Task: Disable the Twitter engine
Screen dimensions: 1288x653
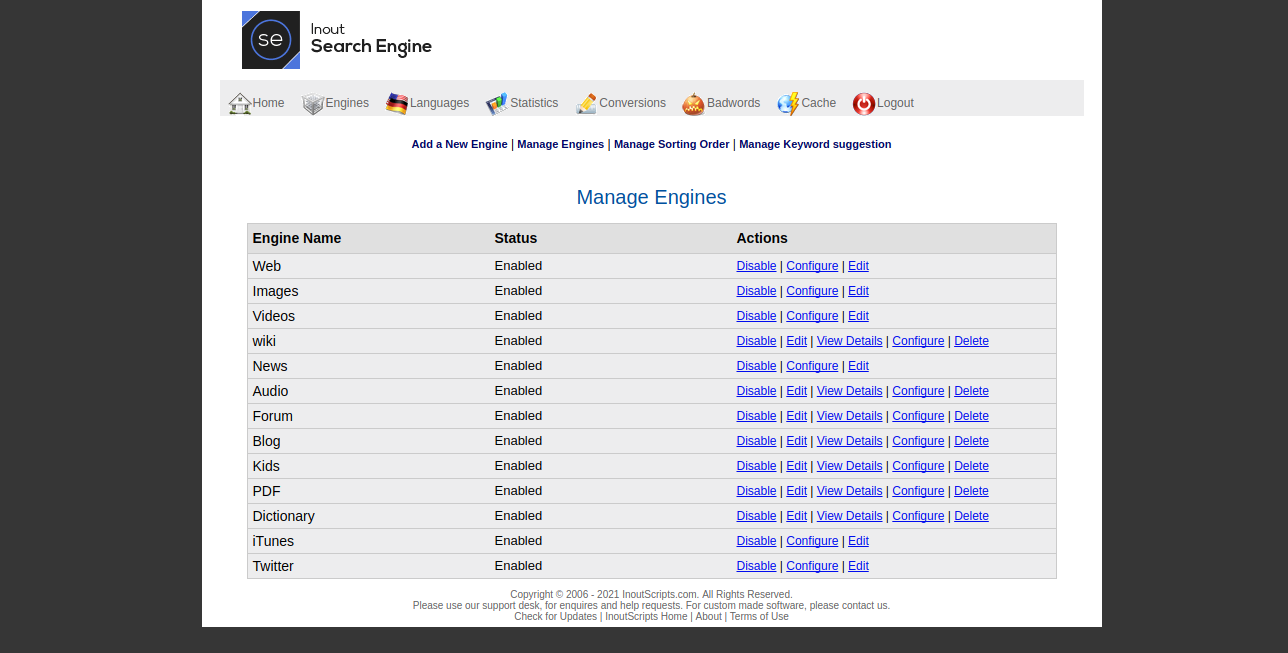Action: click(756, 566)
